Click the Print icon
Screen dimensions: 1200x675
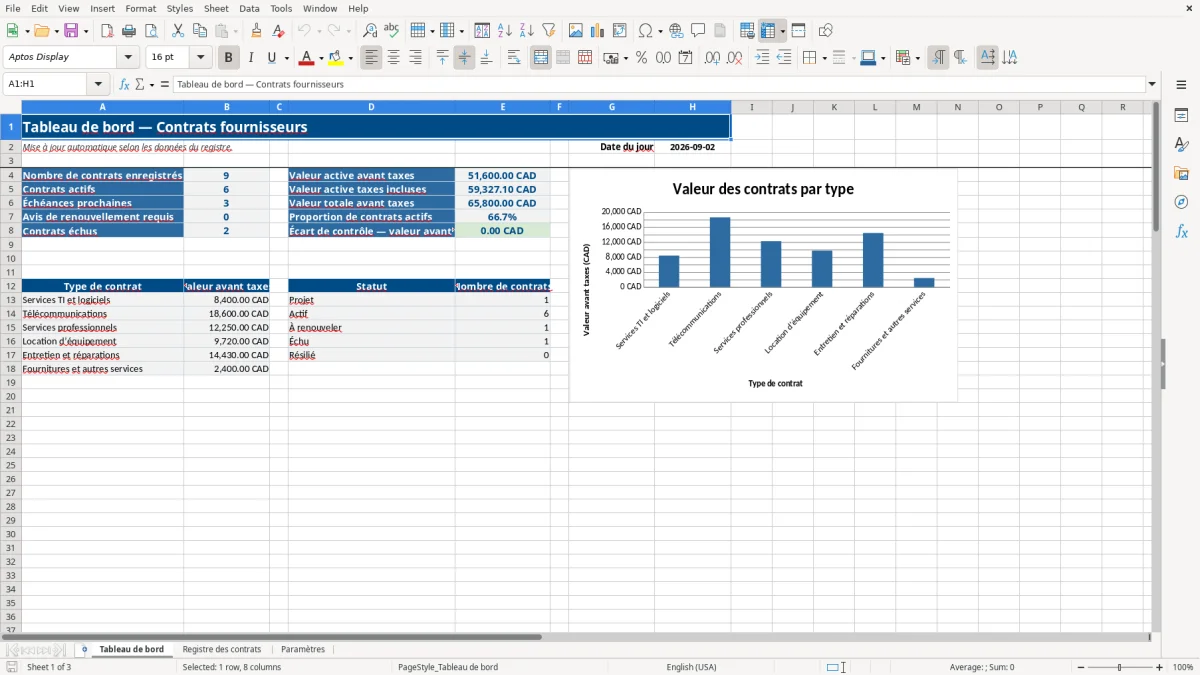129,31
